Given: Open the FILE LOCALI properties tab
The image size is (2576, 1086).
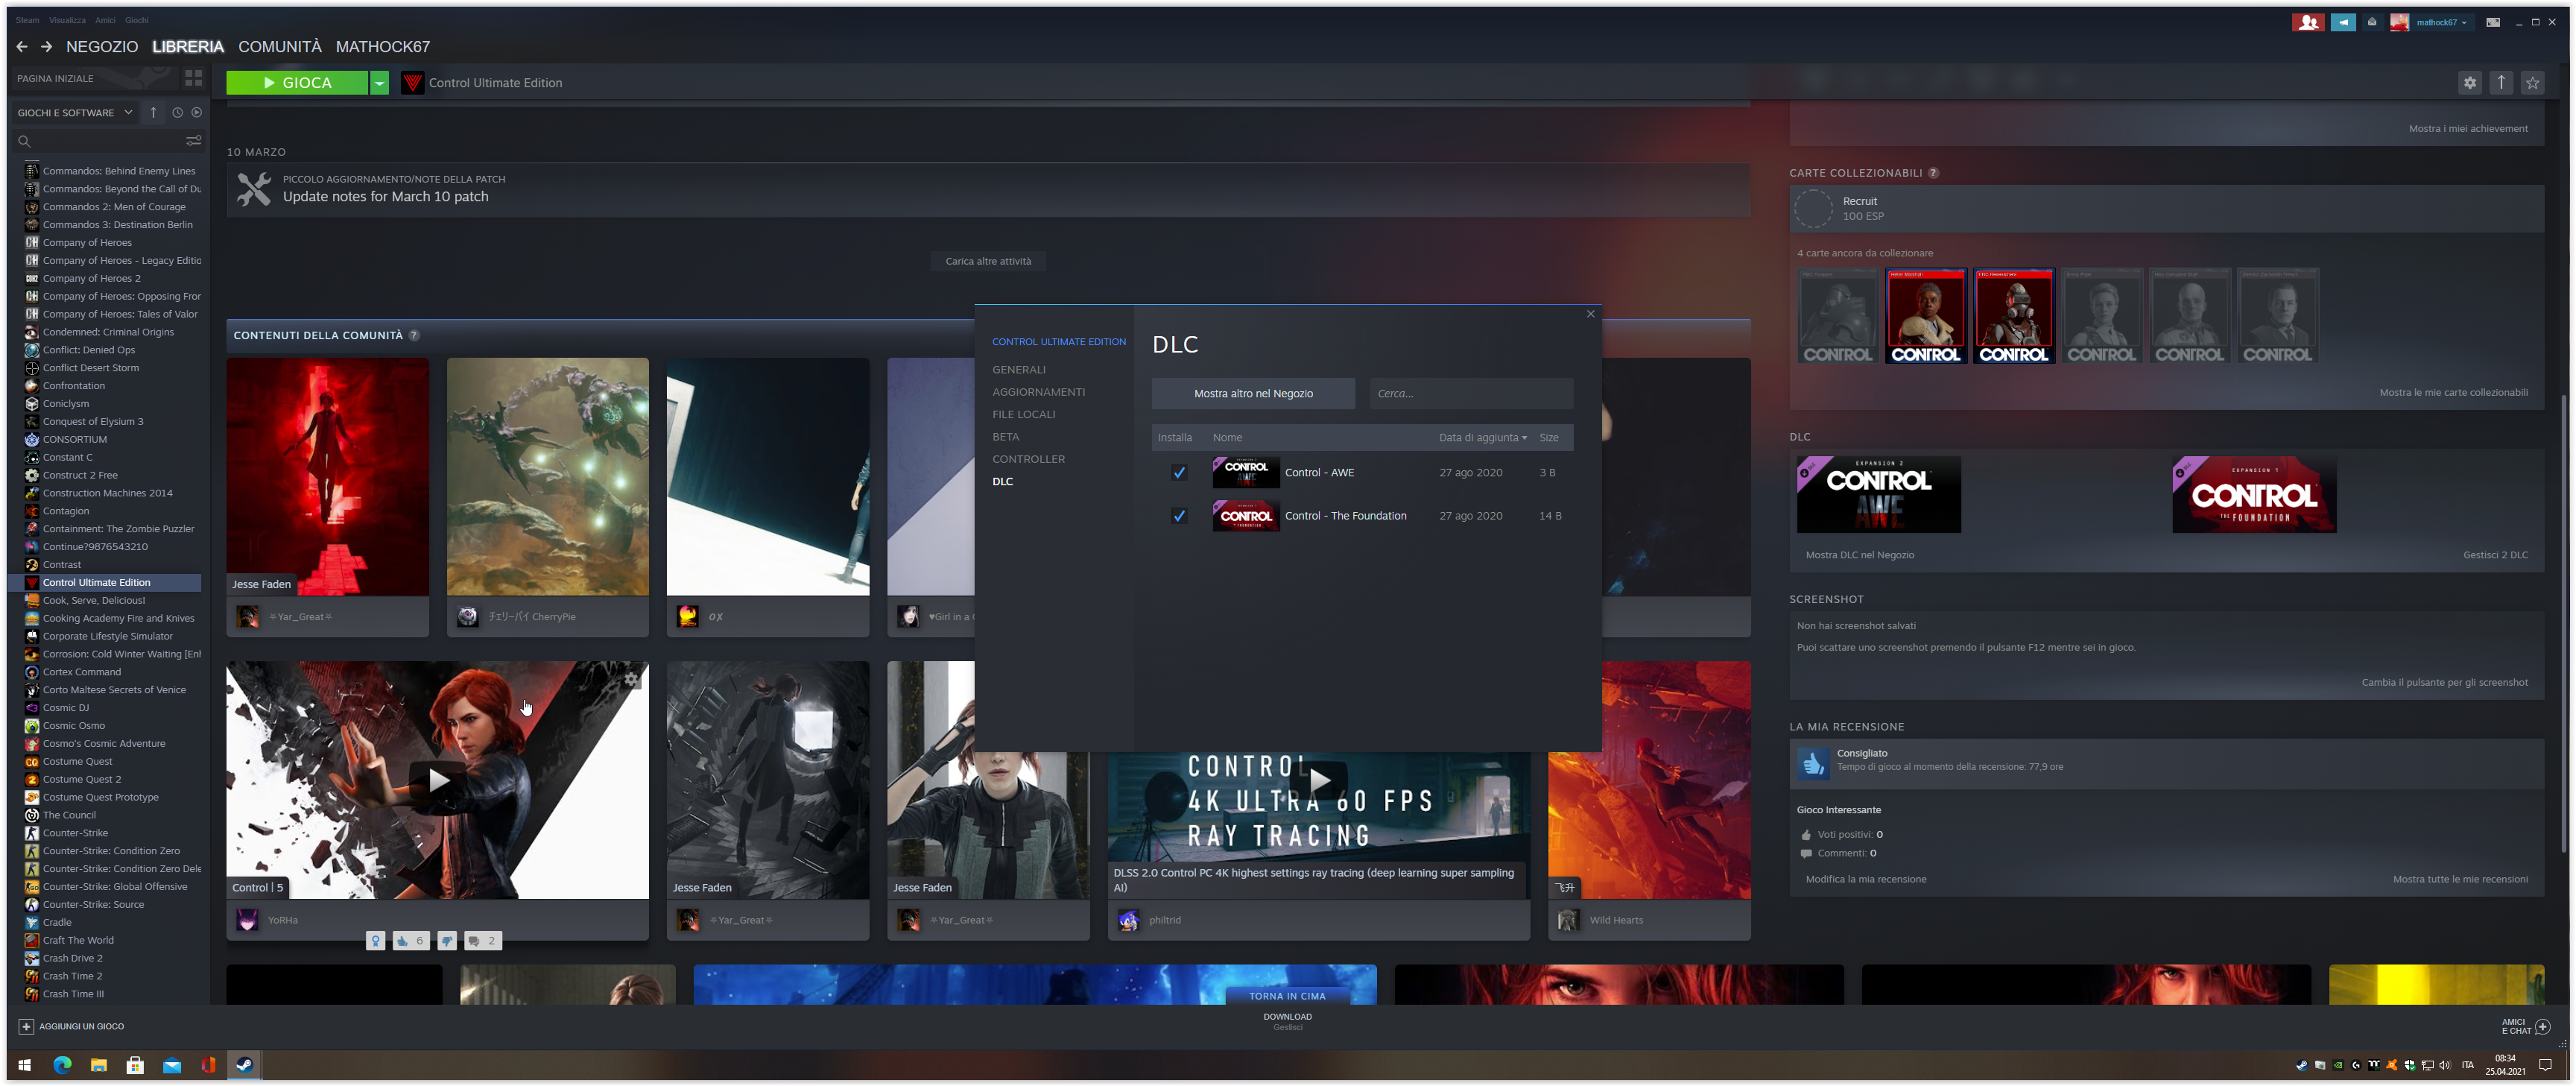Looking at the screenshot, I should (1023, 414).
